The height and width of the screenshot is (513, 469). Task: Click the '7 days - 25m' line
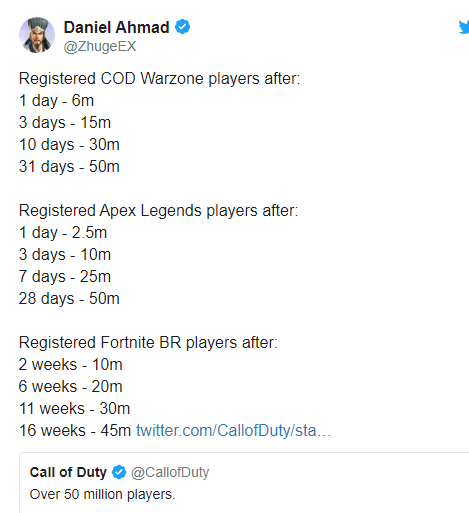point(65,277)
